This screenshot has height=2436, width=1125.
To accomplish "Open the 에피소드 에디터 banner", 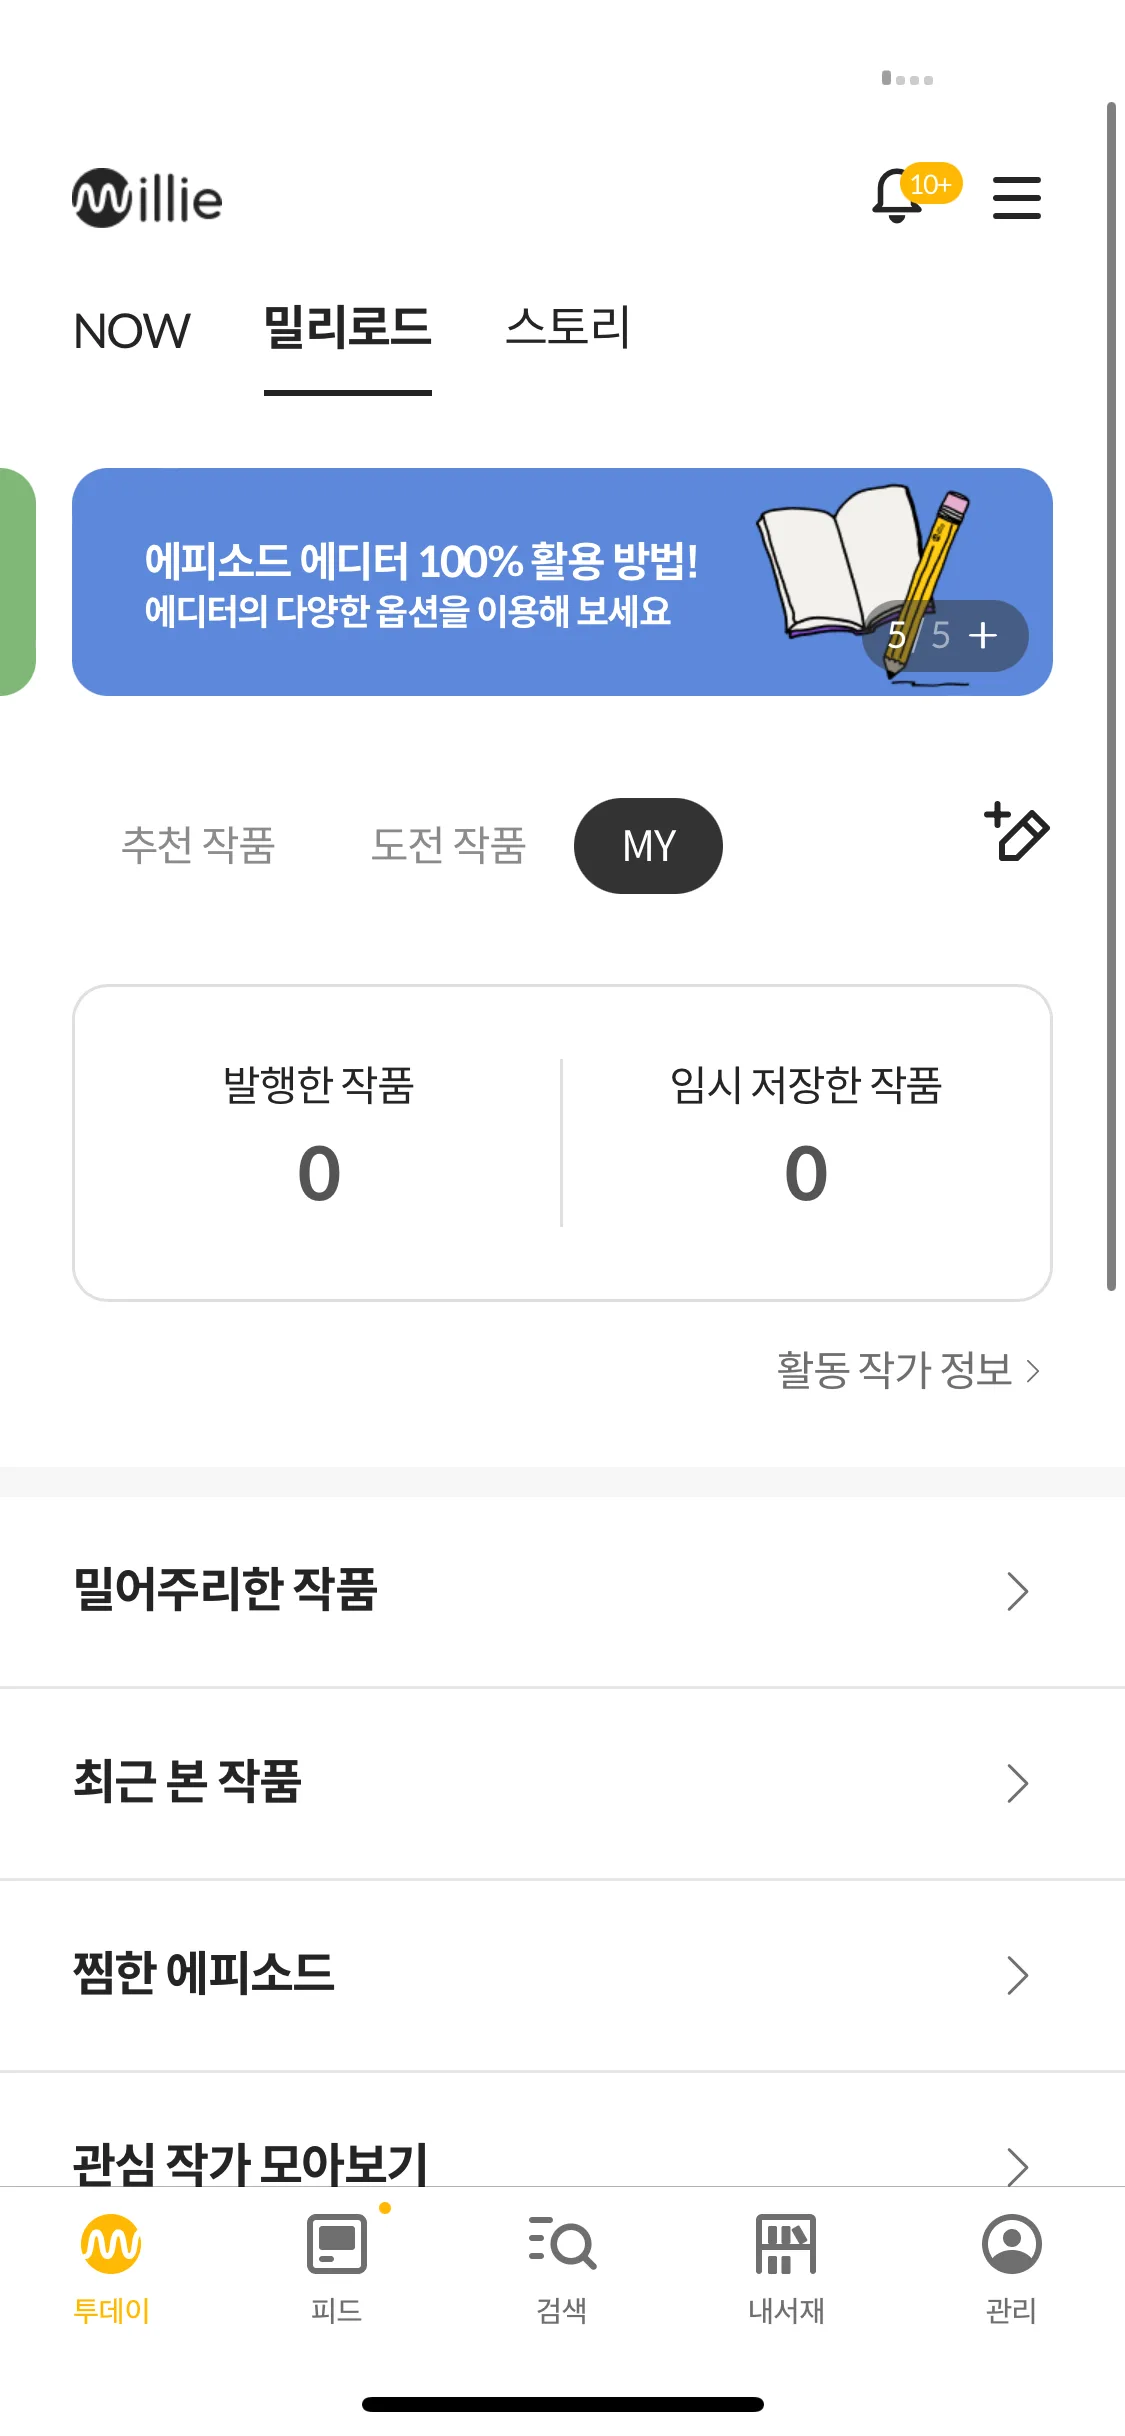I will [562, 582].
